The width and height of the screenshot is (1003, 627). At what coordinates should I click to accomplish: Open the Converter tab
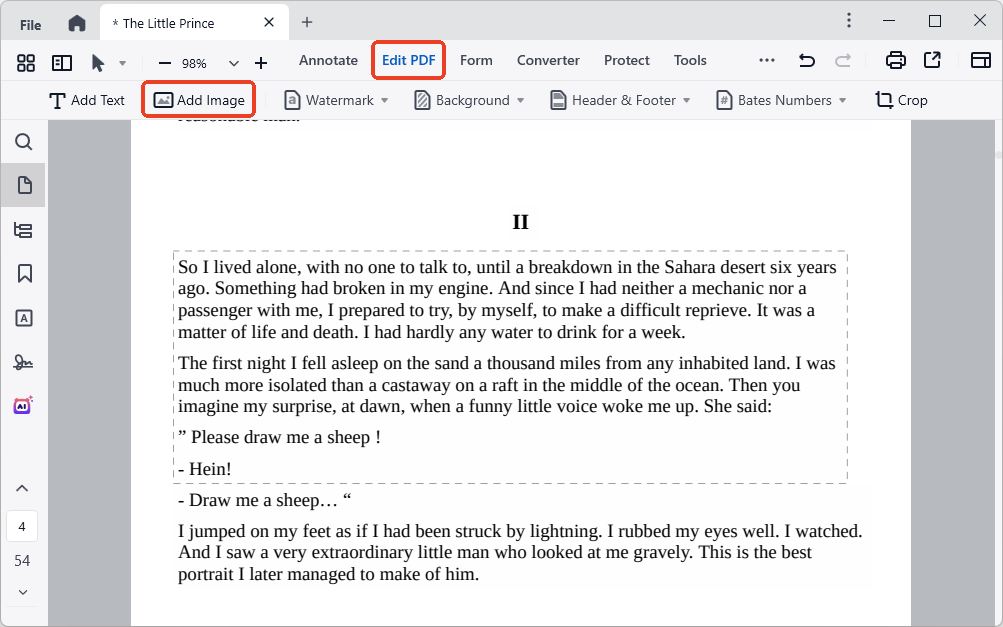[x=548, y=60]
